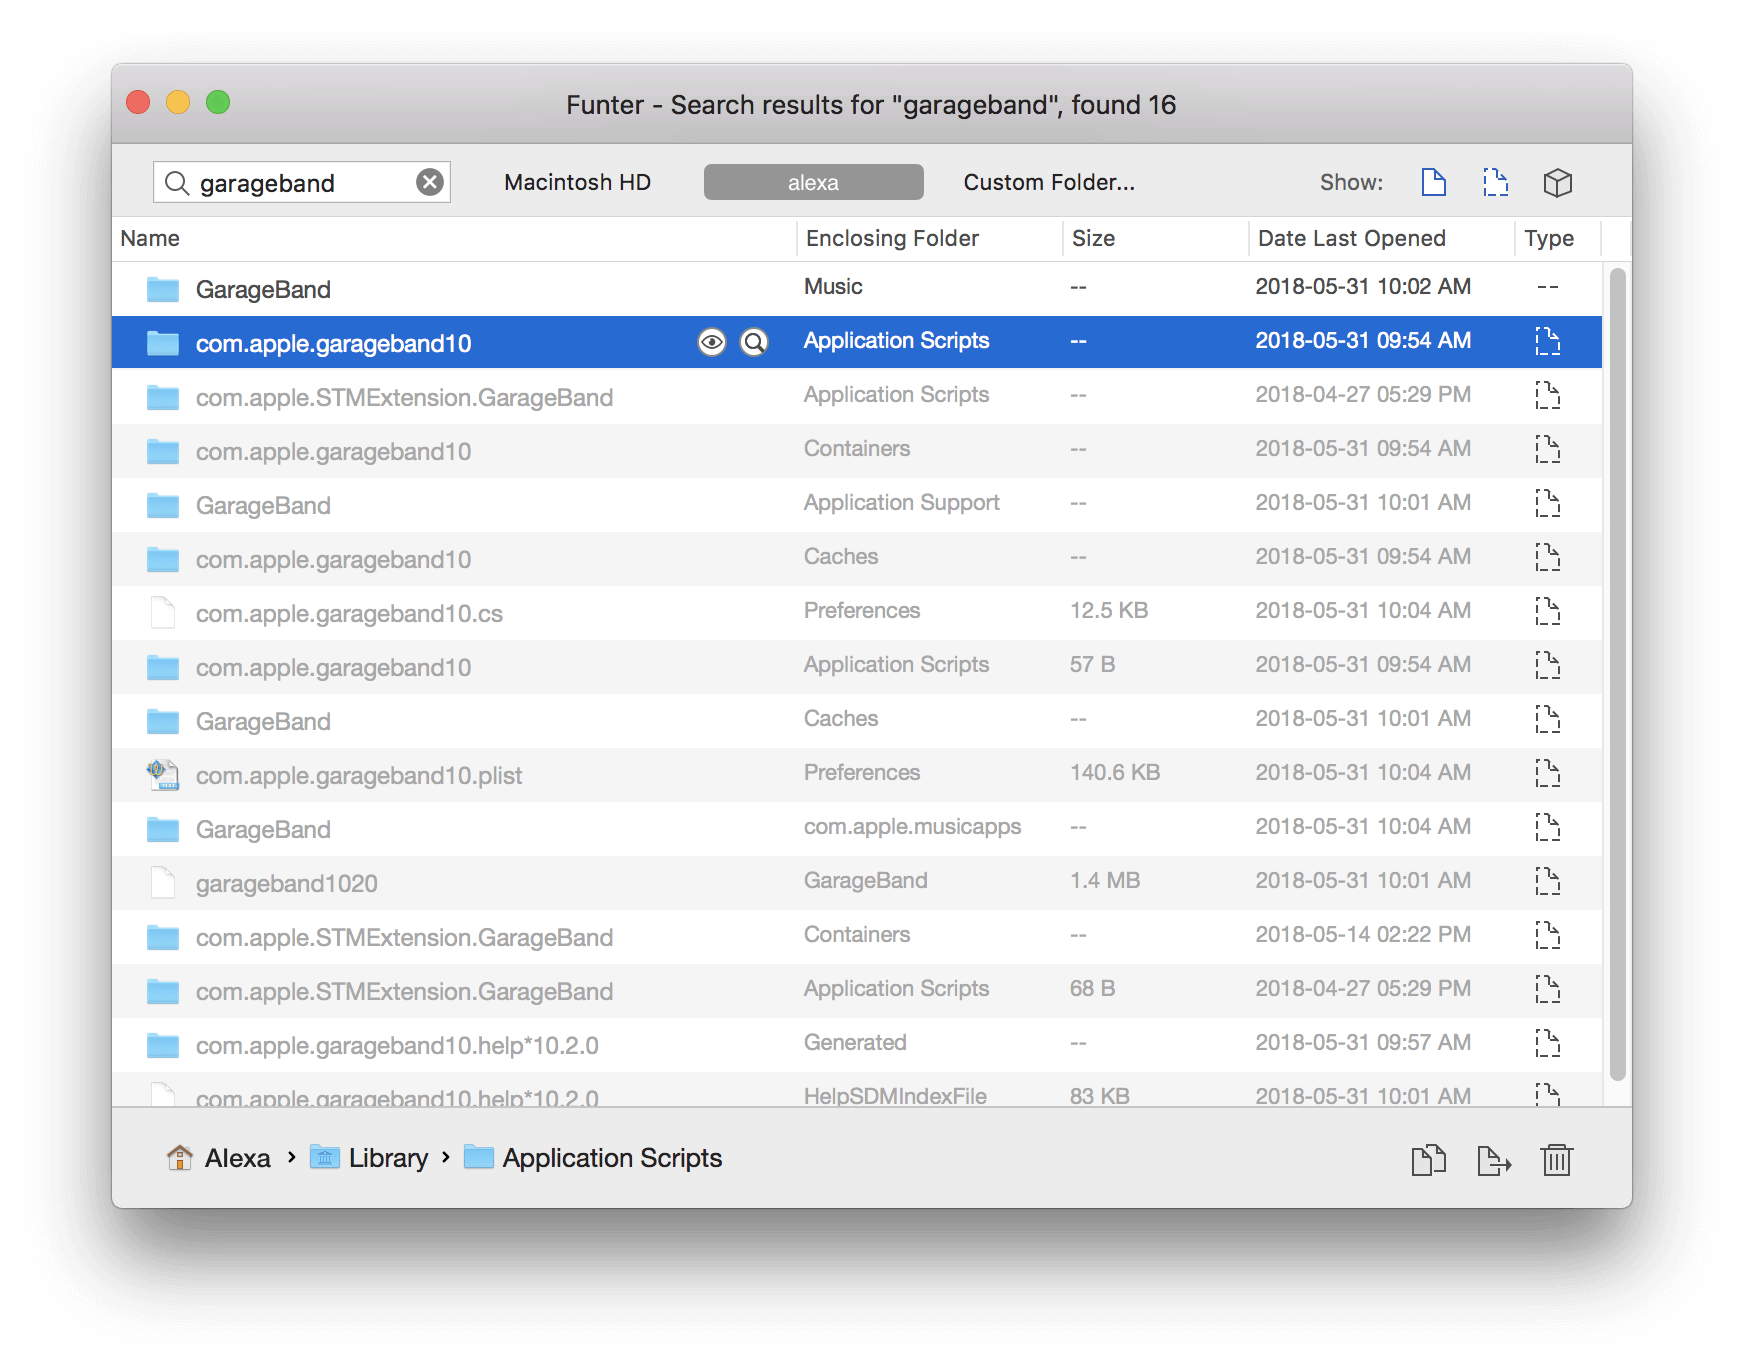Select GarageBand folder in Music

(x=857, y=289)
